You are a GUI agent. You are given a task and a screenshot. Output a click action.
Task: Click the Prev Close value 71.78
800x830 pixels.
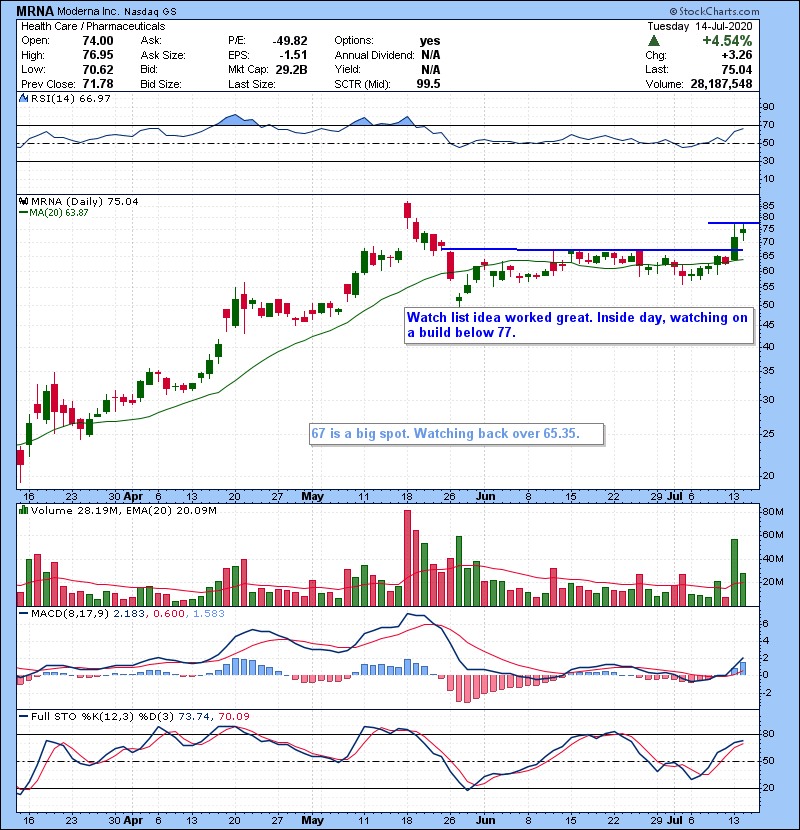point(98,84)
